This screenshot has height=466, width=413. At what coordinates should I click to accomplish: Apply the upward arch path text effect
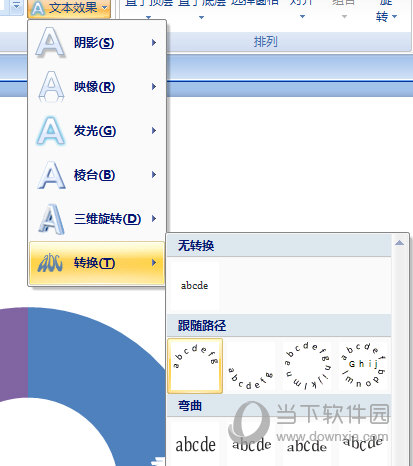click(195, 366)
